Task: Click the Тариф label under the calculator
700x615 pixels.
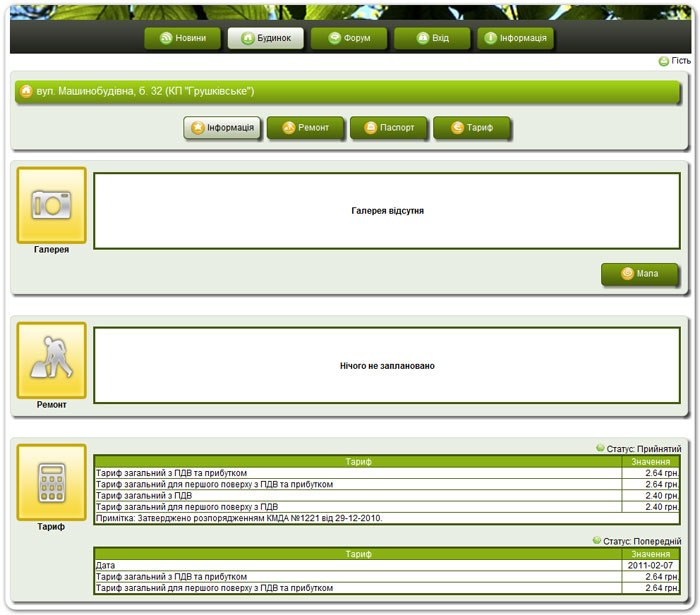Action: point(51,527)
